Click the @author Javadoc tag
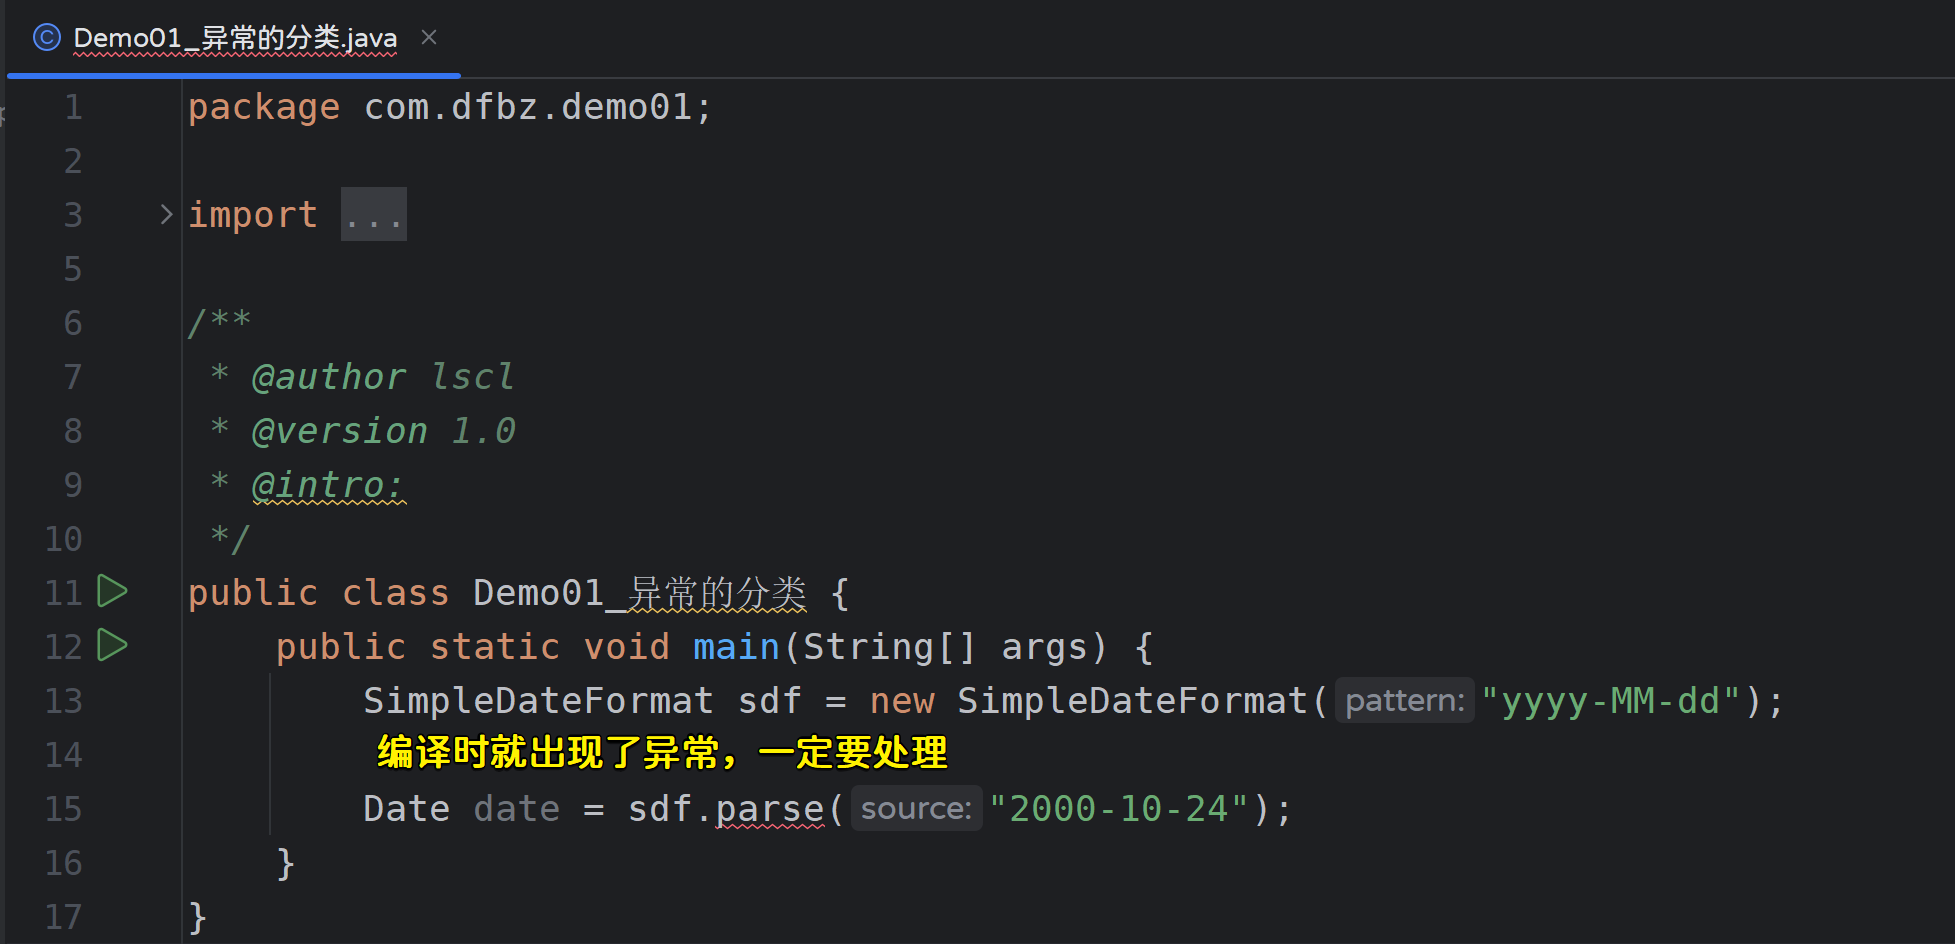Viewport: 1955px width, 944px height. (x=328, y=377)
